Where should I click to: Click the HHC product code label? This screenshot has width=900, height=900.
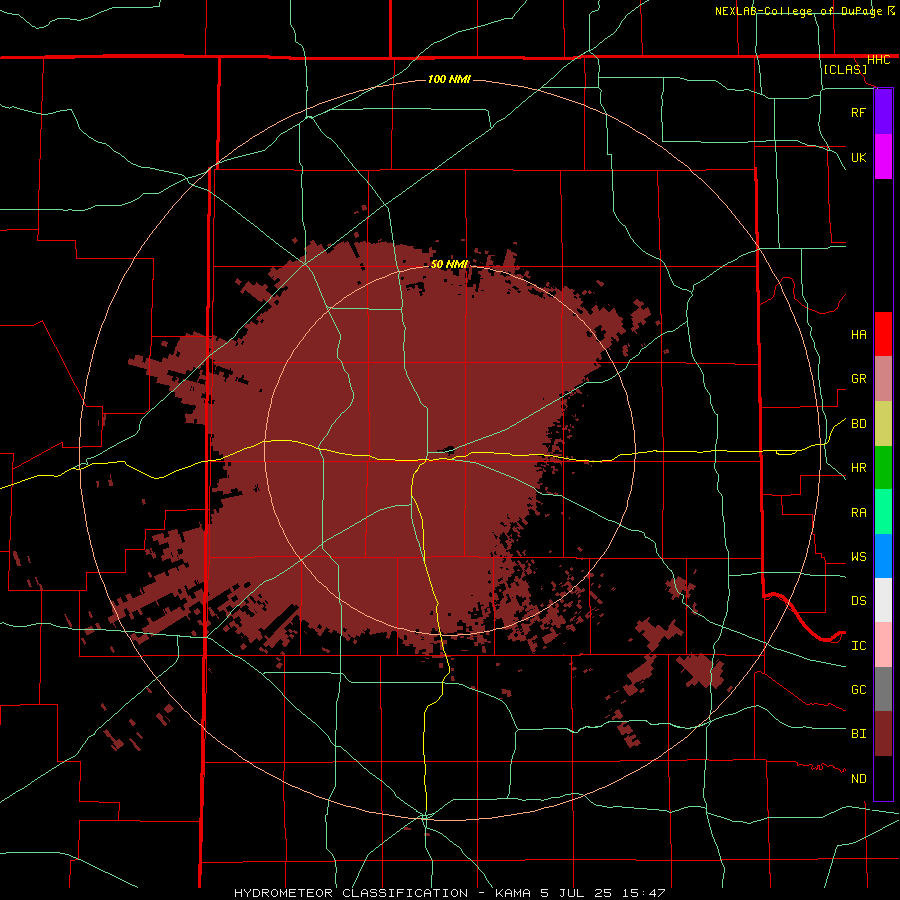(x=878, y=60)
